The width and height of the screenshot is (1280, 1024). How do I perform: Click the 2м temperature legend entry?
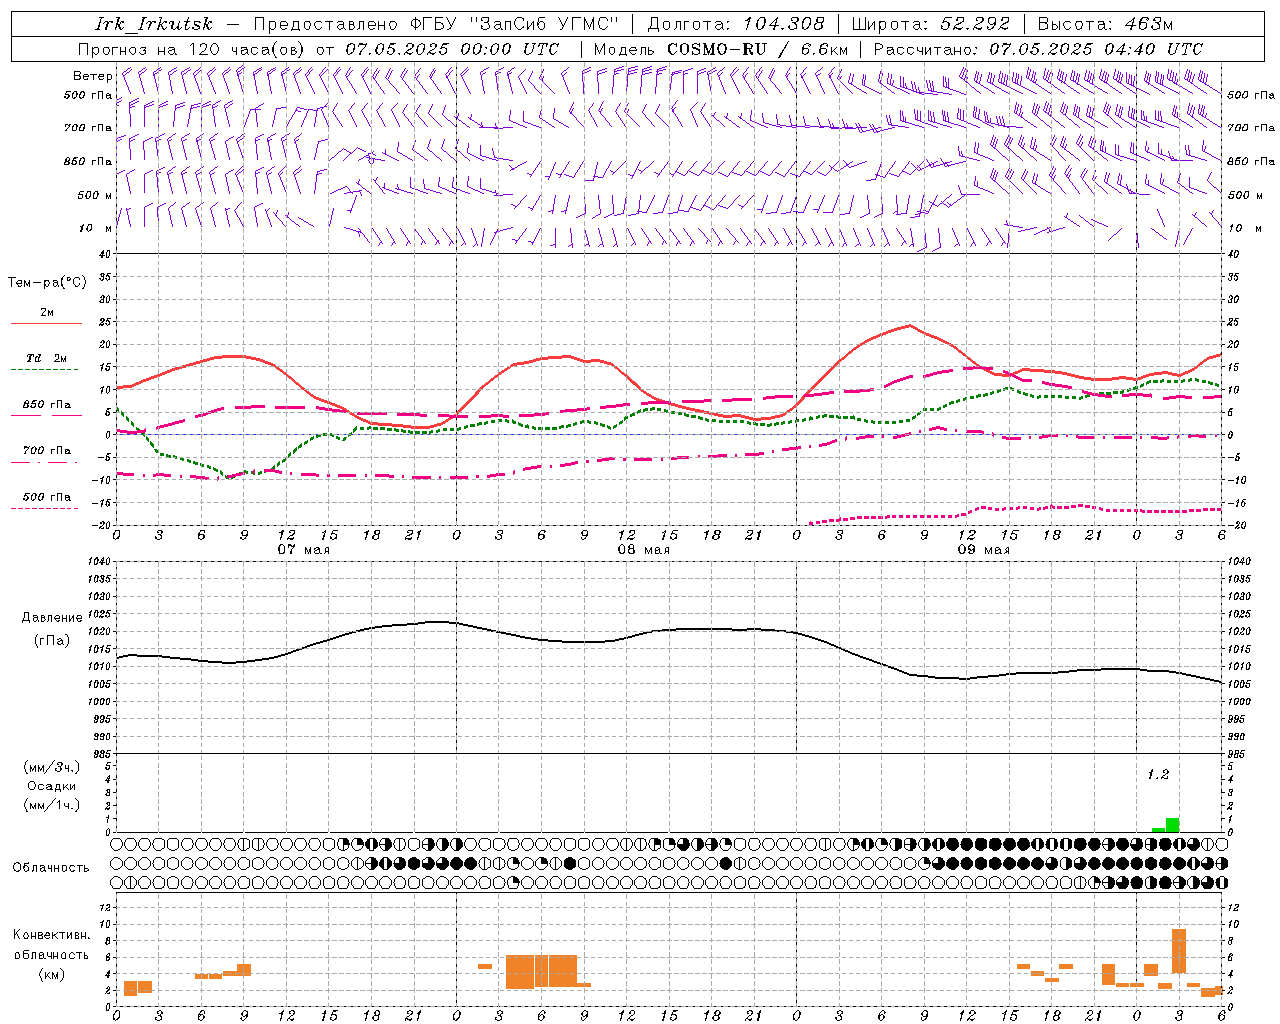47,312
